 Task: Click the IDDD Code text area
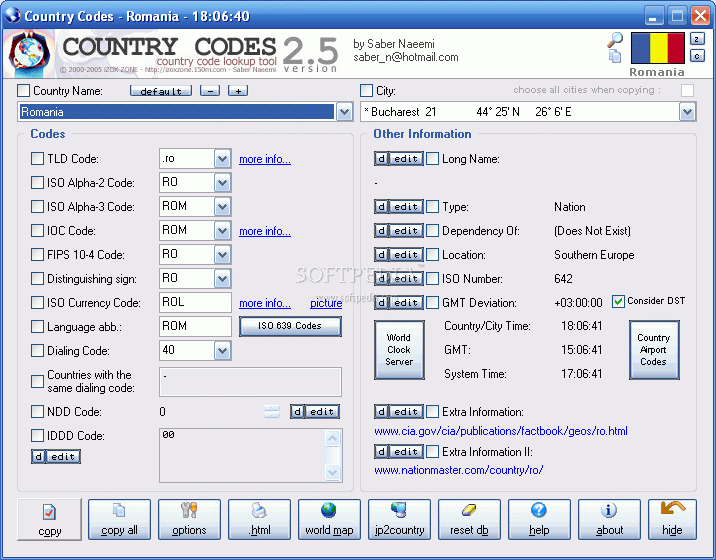pyautogui.click(x=242, y=455)
